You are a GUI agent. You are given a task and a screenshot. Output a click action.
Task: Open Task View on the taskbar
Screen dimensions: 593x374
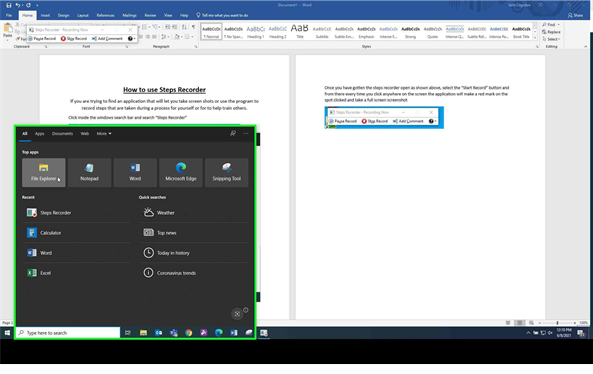[x=128, y=333]
